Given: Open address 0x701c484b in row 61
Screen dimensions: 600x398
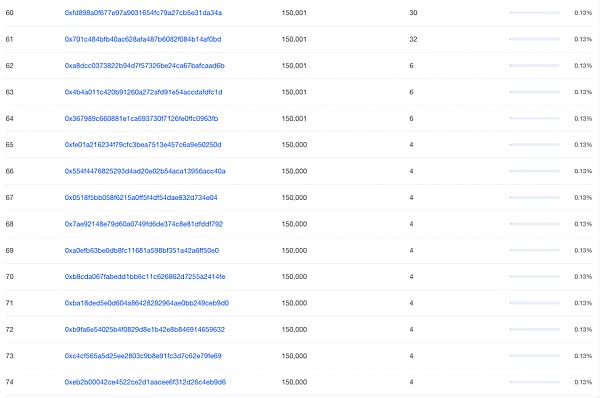Looking at the screenshot, I should click(143, 39).
